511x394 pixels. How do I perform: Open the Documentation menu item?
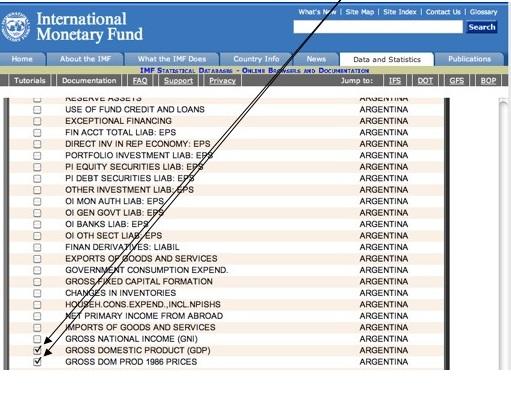(89, 81)
